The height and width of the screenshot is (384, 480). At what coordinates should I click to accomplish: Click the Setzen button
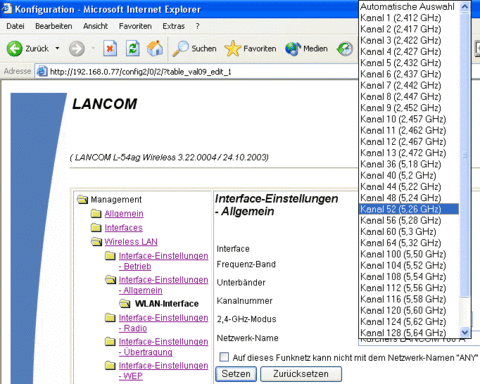tap(236, 374)
